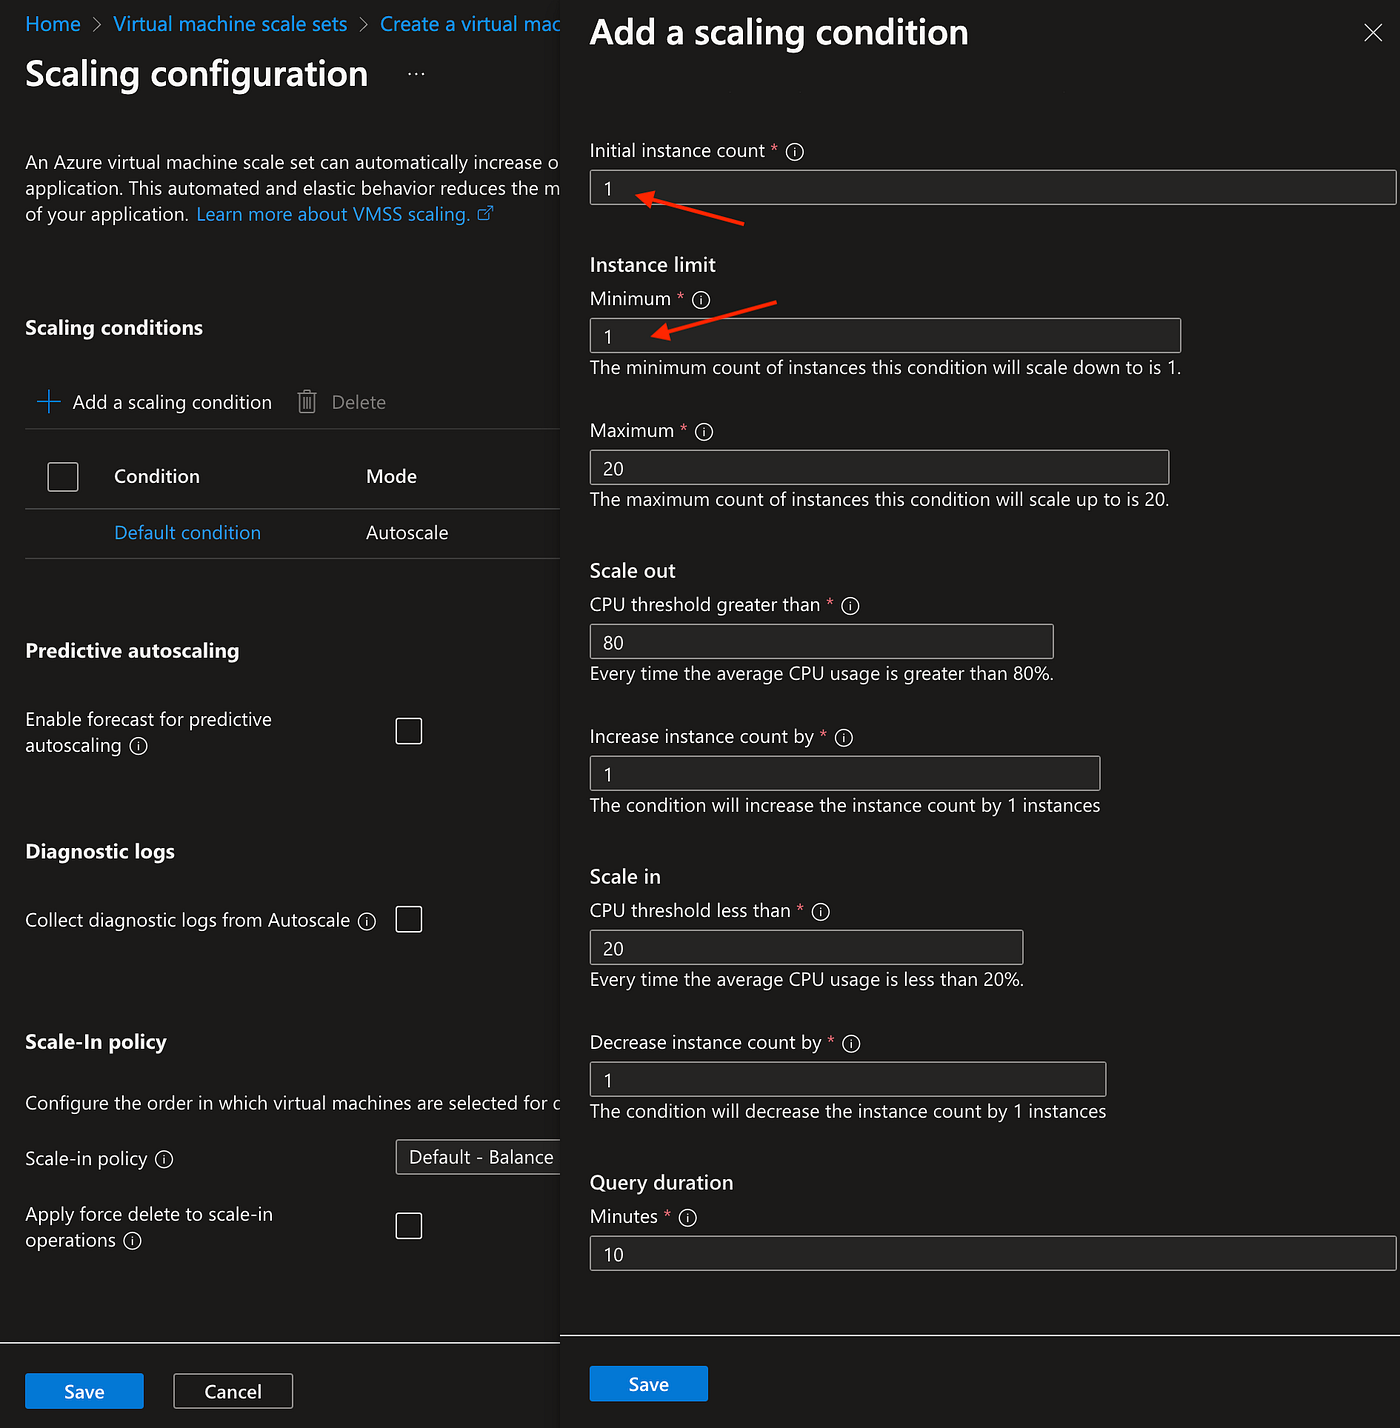Click info icon beside Maximum label

(x=704, y=432)
